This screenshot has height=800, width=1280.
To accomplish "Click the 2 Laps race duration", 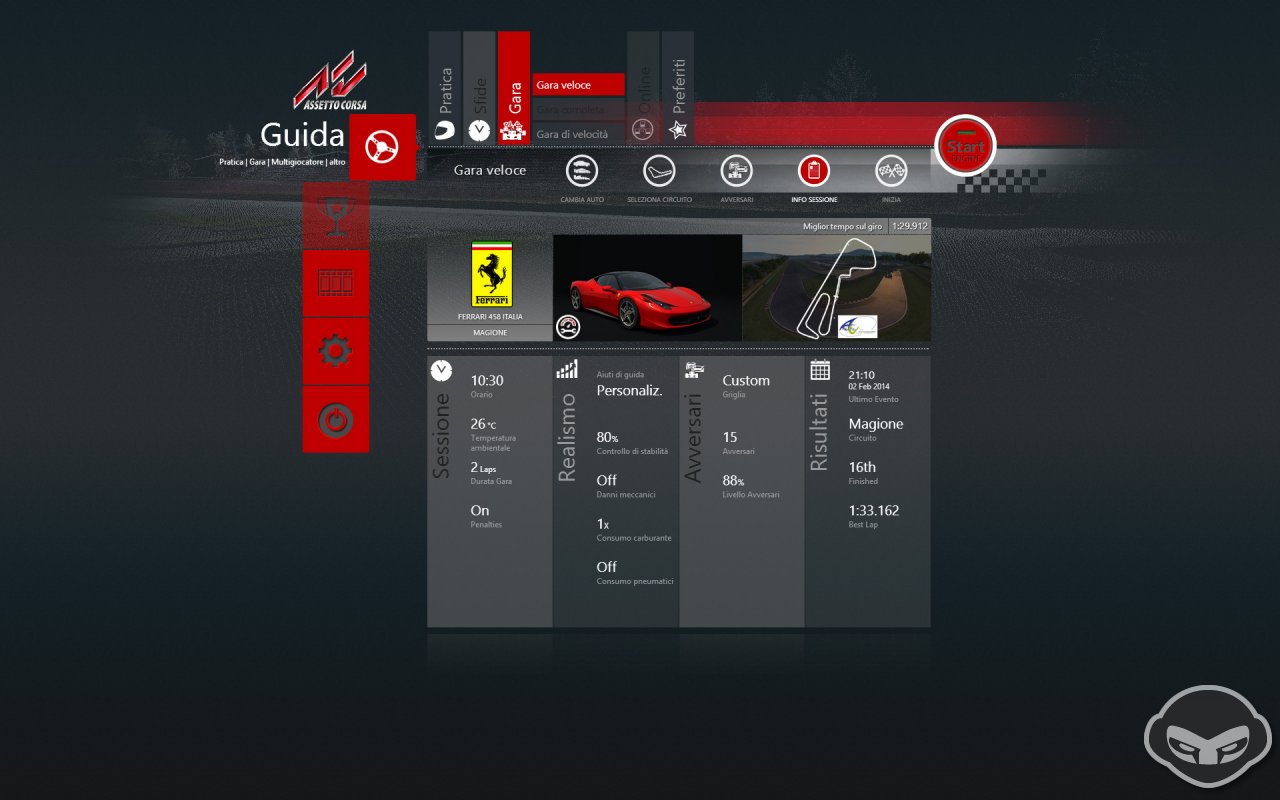I will click(x=483, y=467).
